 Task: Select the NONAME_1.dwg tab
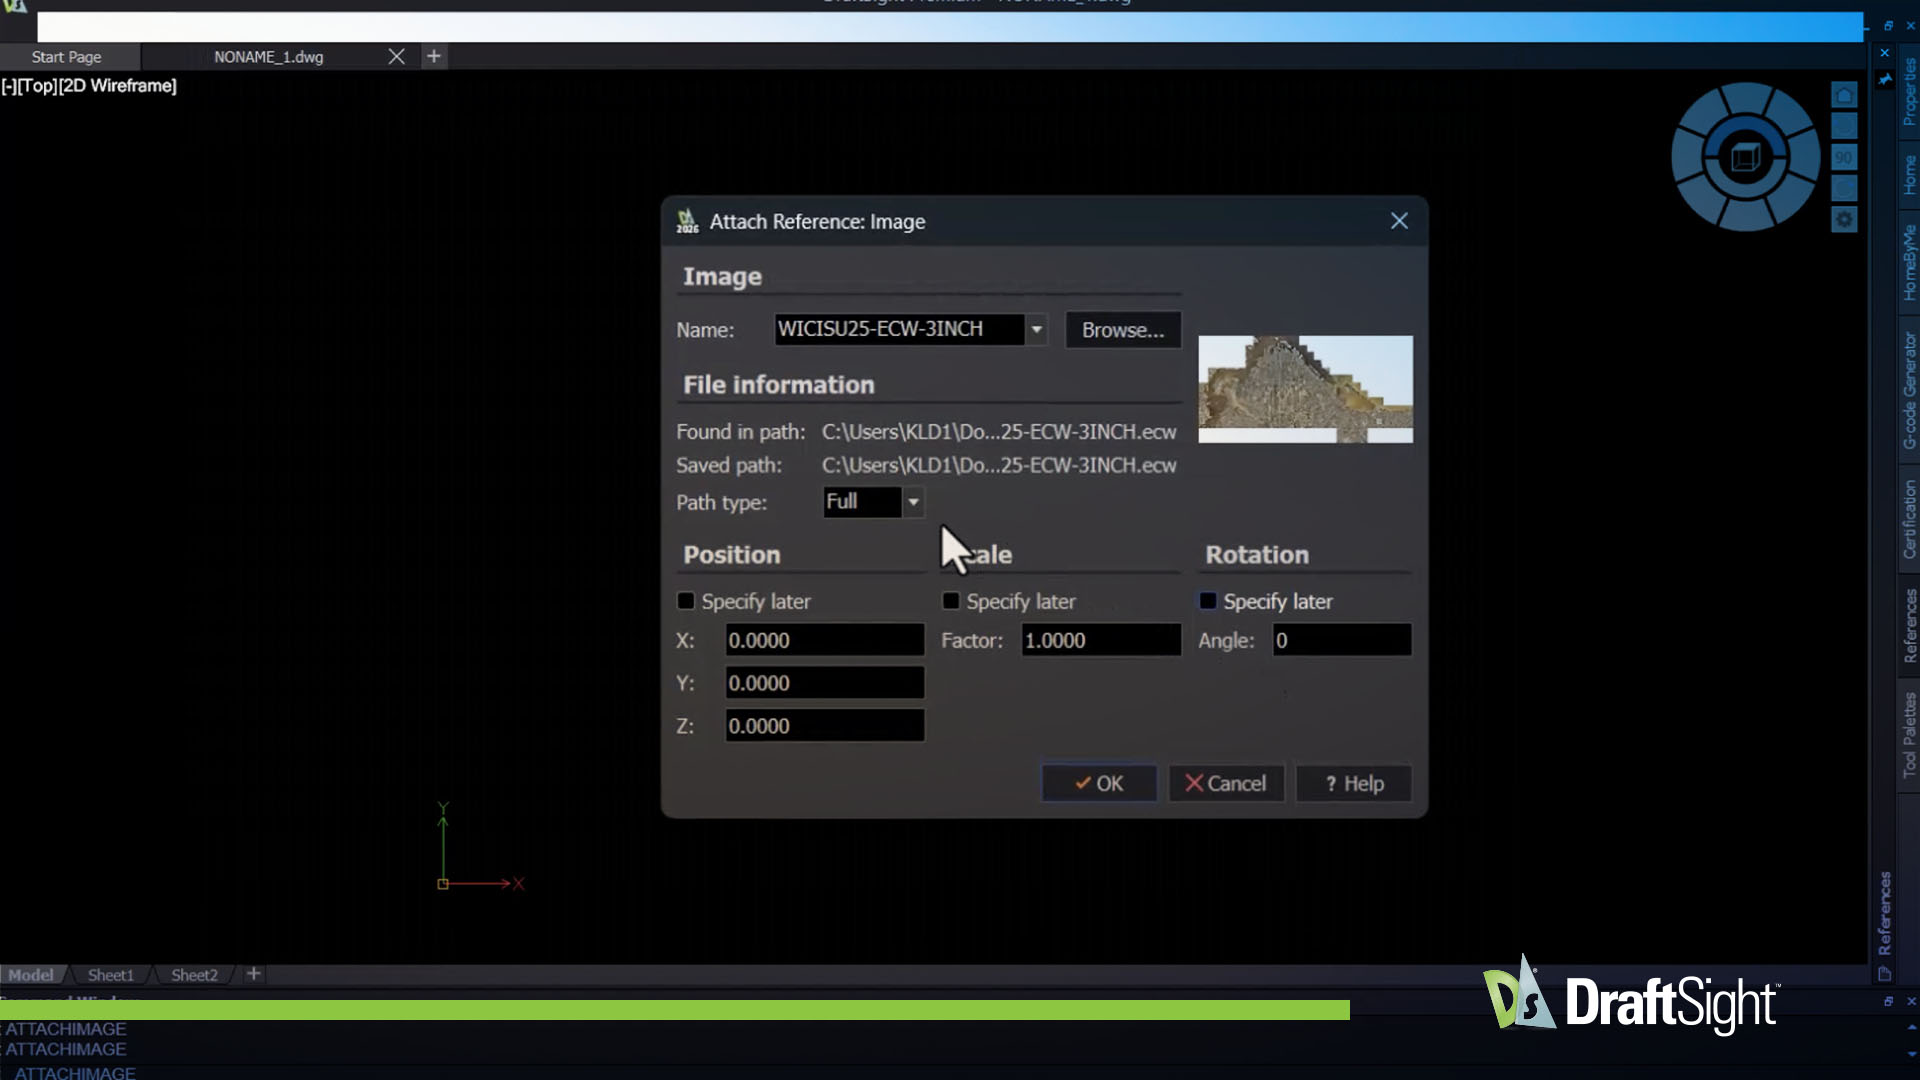click(269, 57)
